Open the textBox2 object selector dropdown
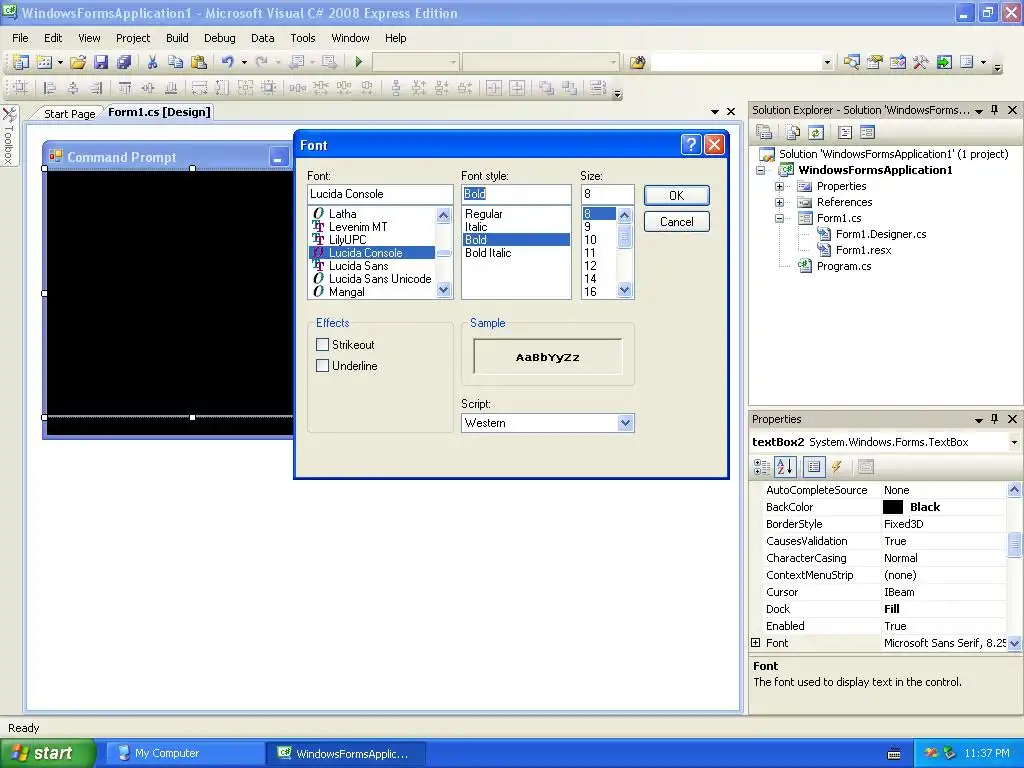Image resolution: width=1024 pixels, height=768 pixels. click(x=1014, y=442)
